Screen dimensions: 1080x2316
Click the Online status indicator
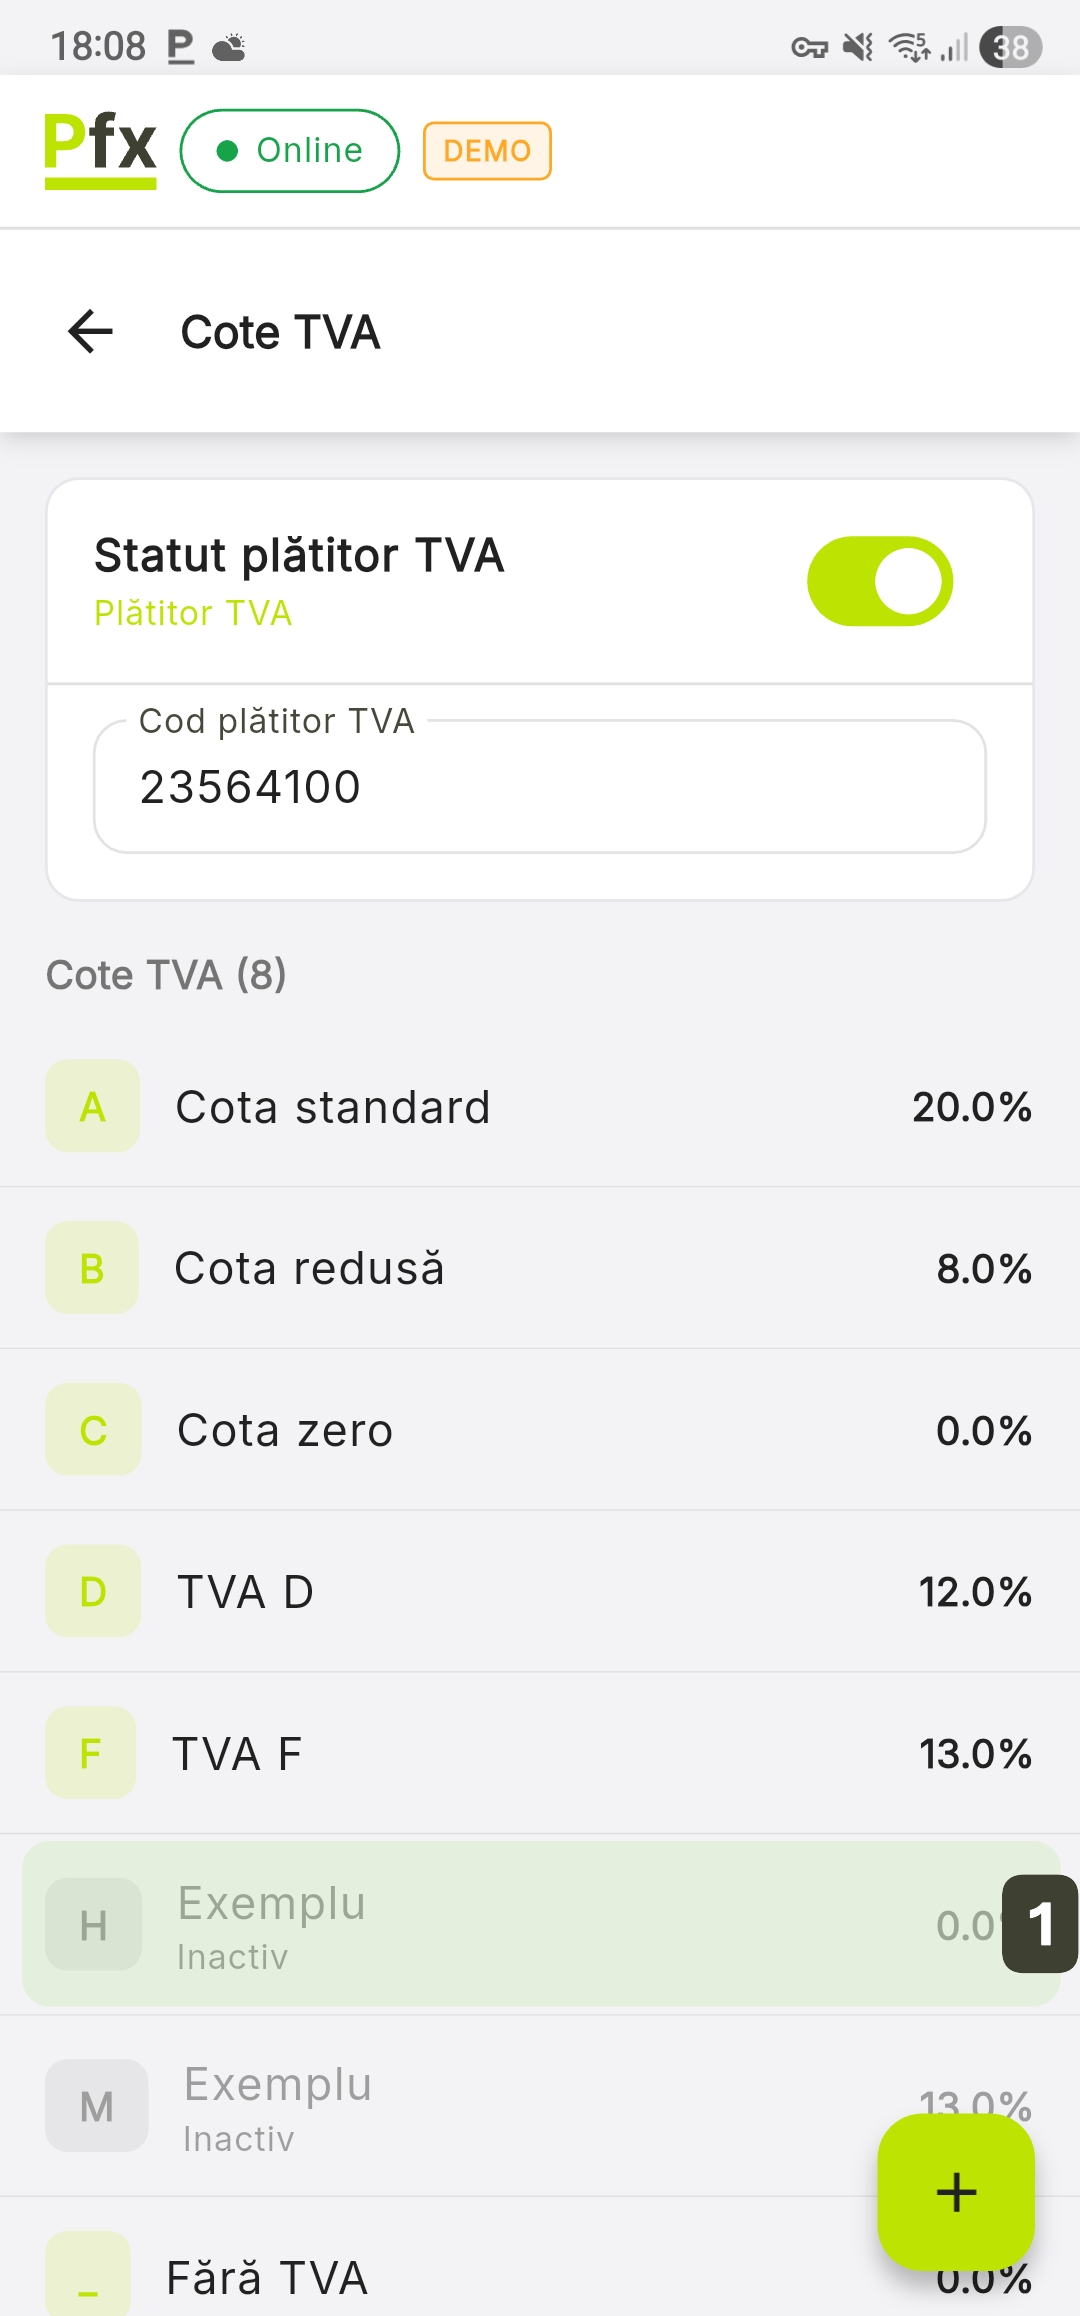290,151
